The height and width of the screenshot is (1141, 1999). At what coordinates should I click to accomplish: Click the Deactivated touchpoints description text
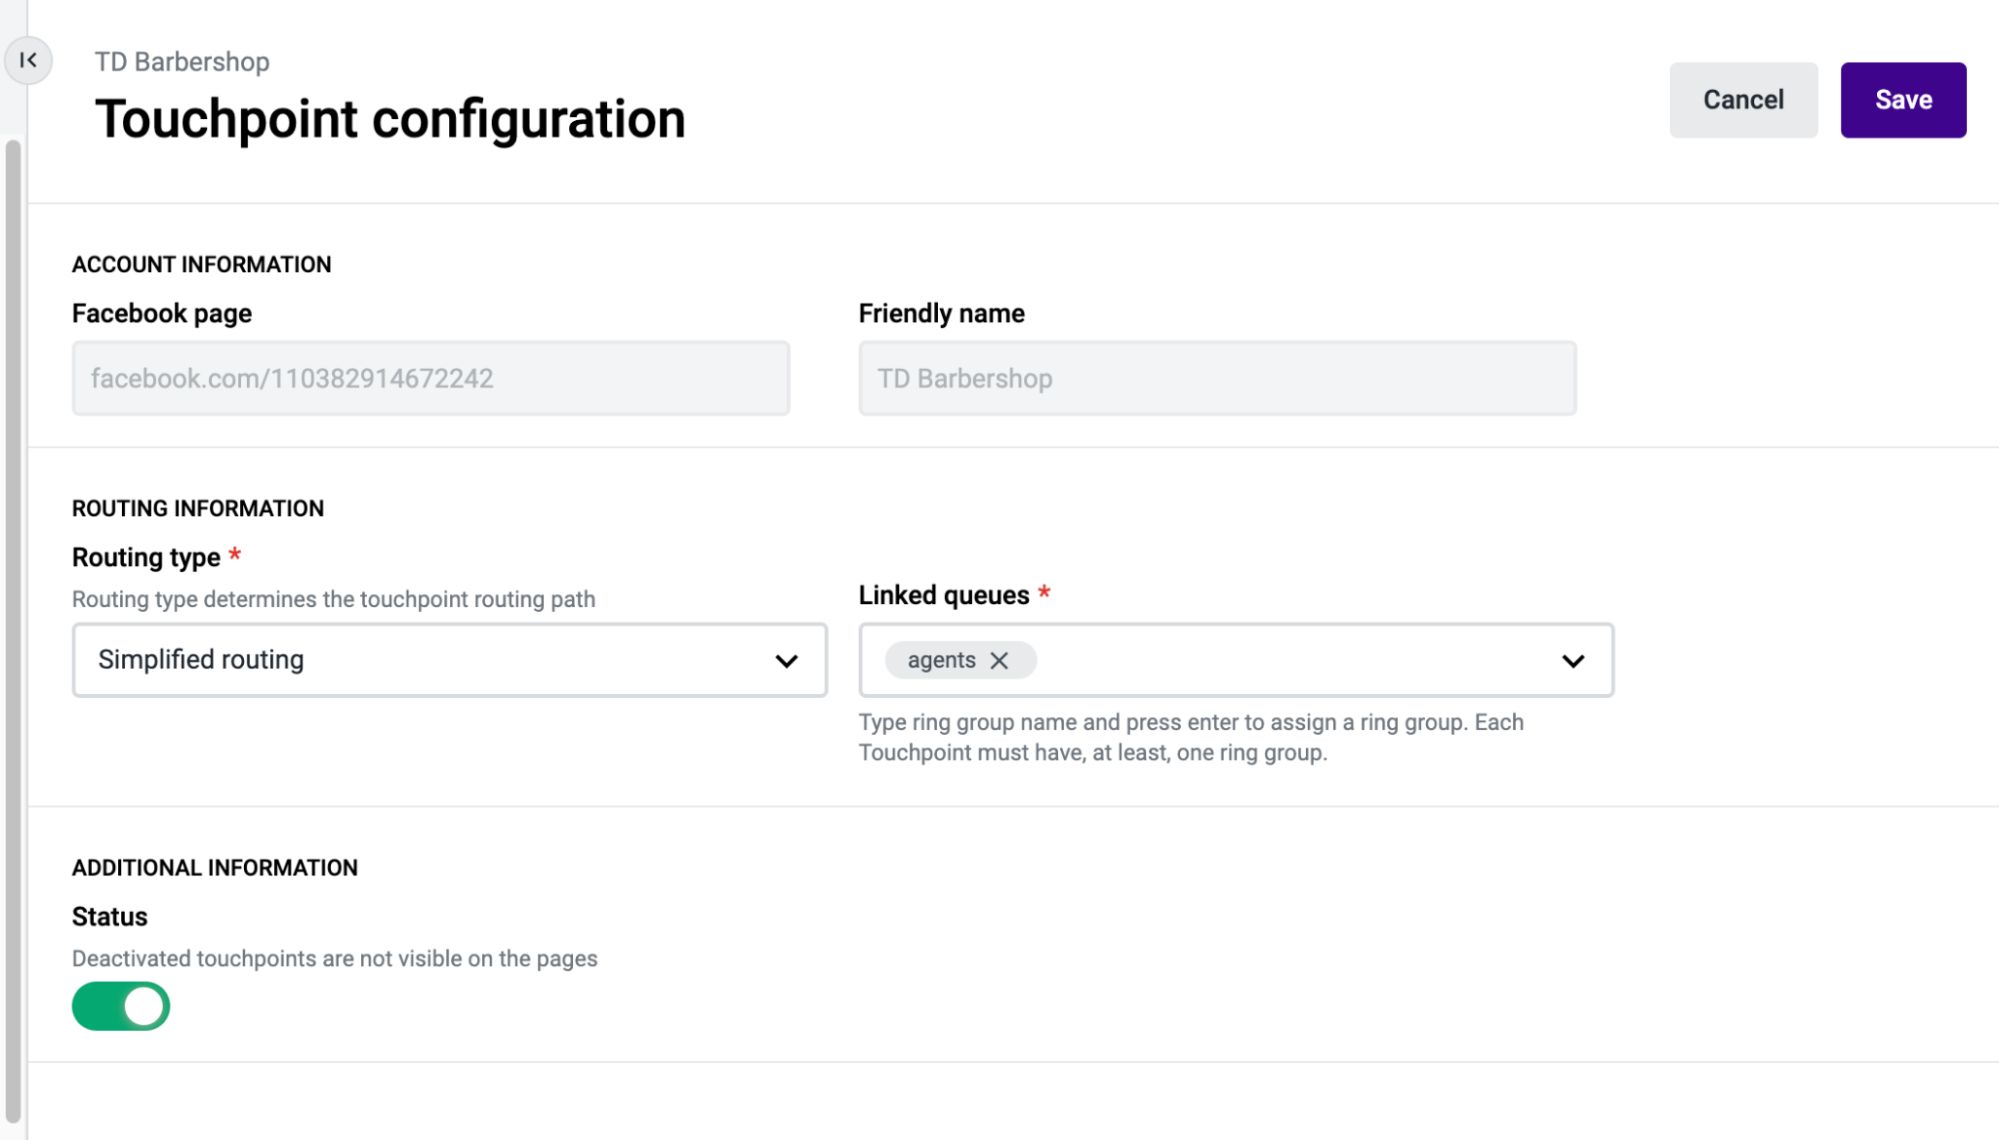click(x=334, y=958)
